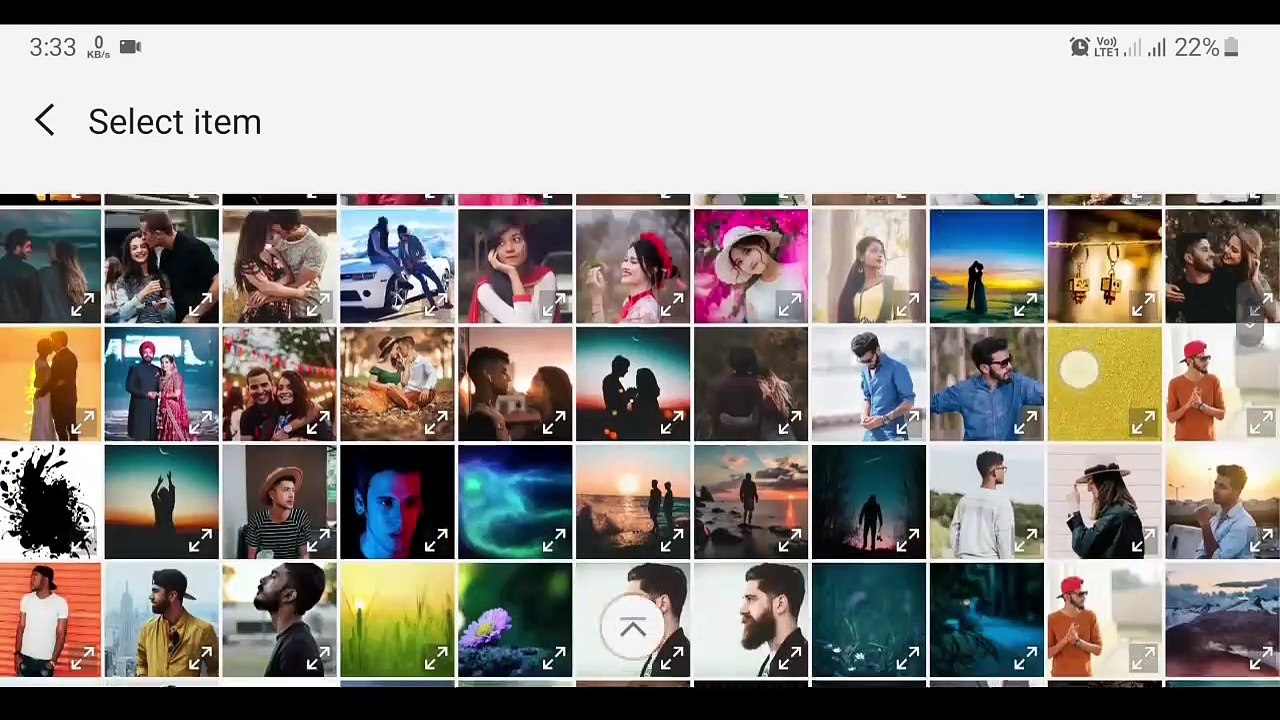Tap the round scroll-to-top button
1280x720 pixels.
coord(632,628)
